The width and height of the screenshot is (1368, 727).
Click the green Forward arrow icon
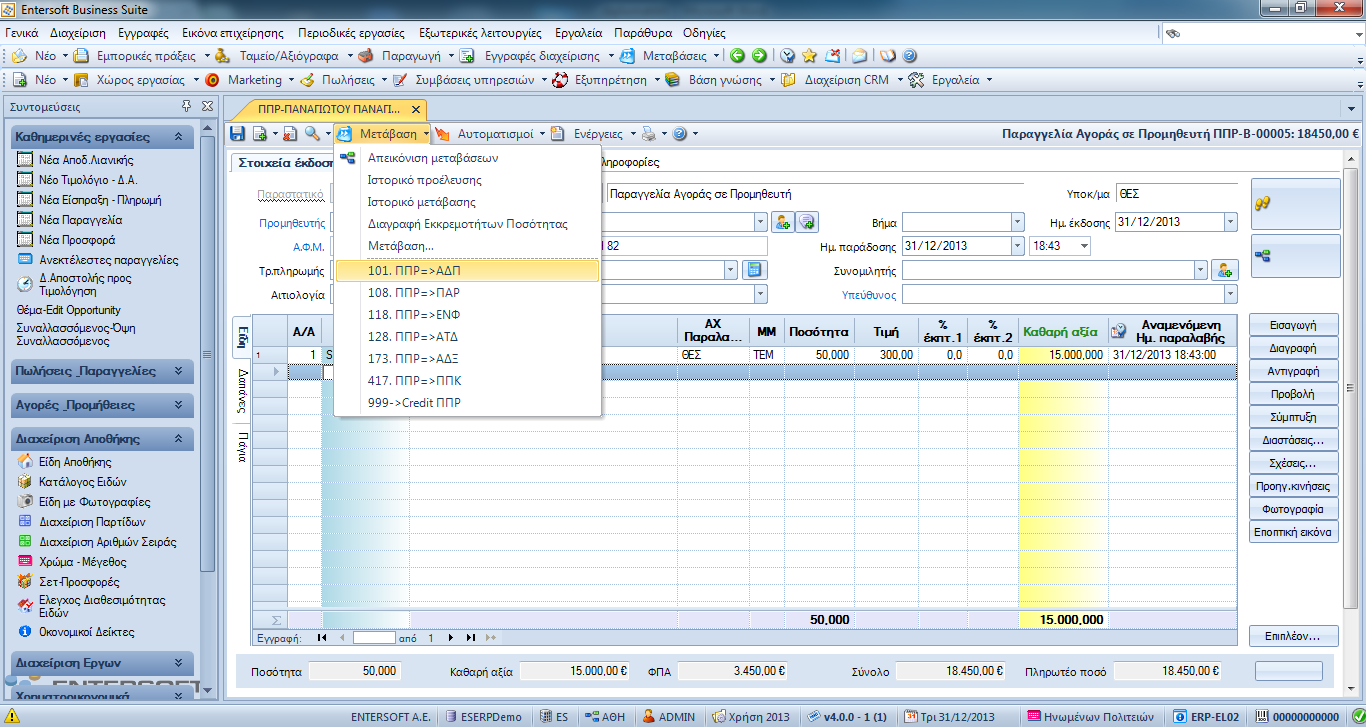pyautogui.click(x=760, y=56)
